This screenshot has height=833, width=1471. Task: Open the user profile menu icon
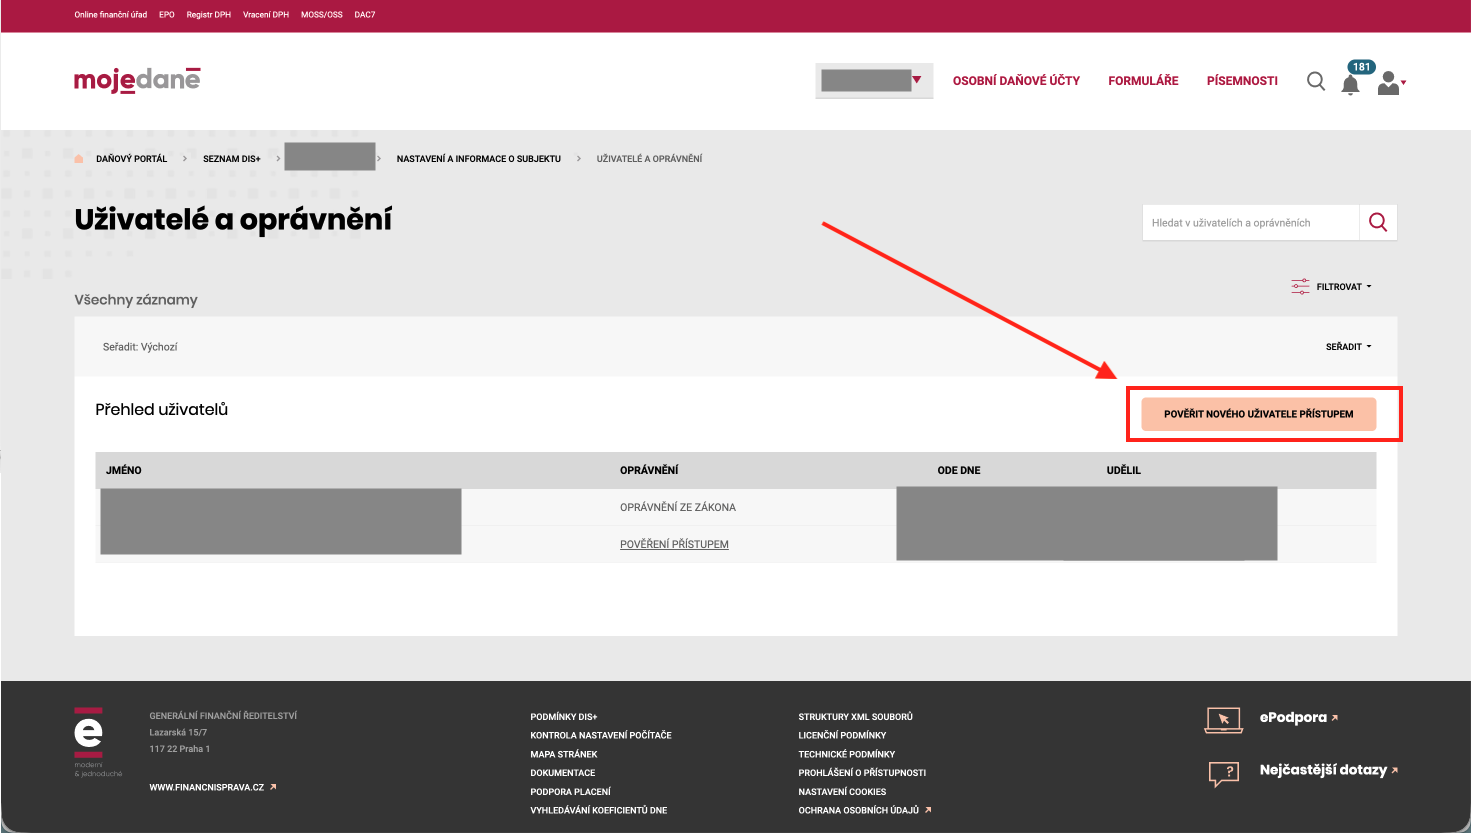pos(1391,82)
